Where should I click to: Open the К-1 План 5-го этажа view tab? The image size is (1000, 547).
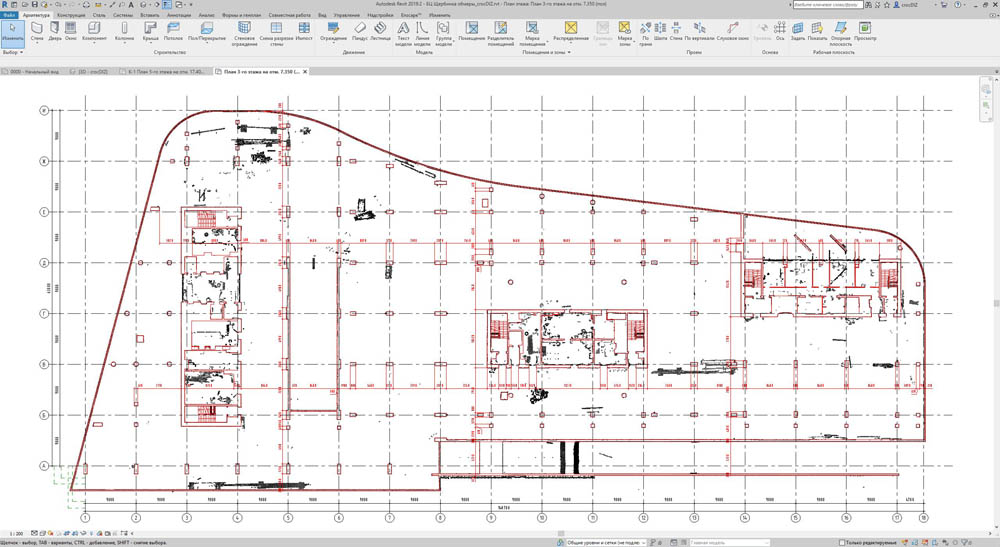(x=165, y=72)
